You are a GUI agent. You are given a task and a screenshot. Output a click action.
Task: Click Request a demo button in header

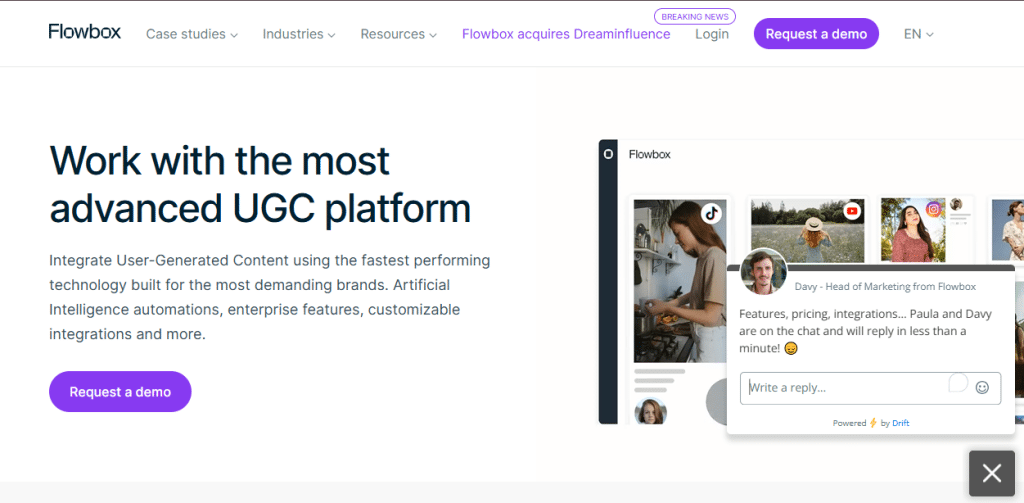tap(816, 34)
